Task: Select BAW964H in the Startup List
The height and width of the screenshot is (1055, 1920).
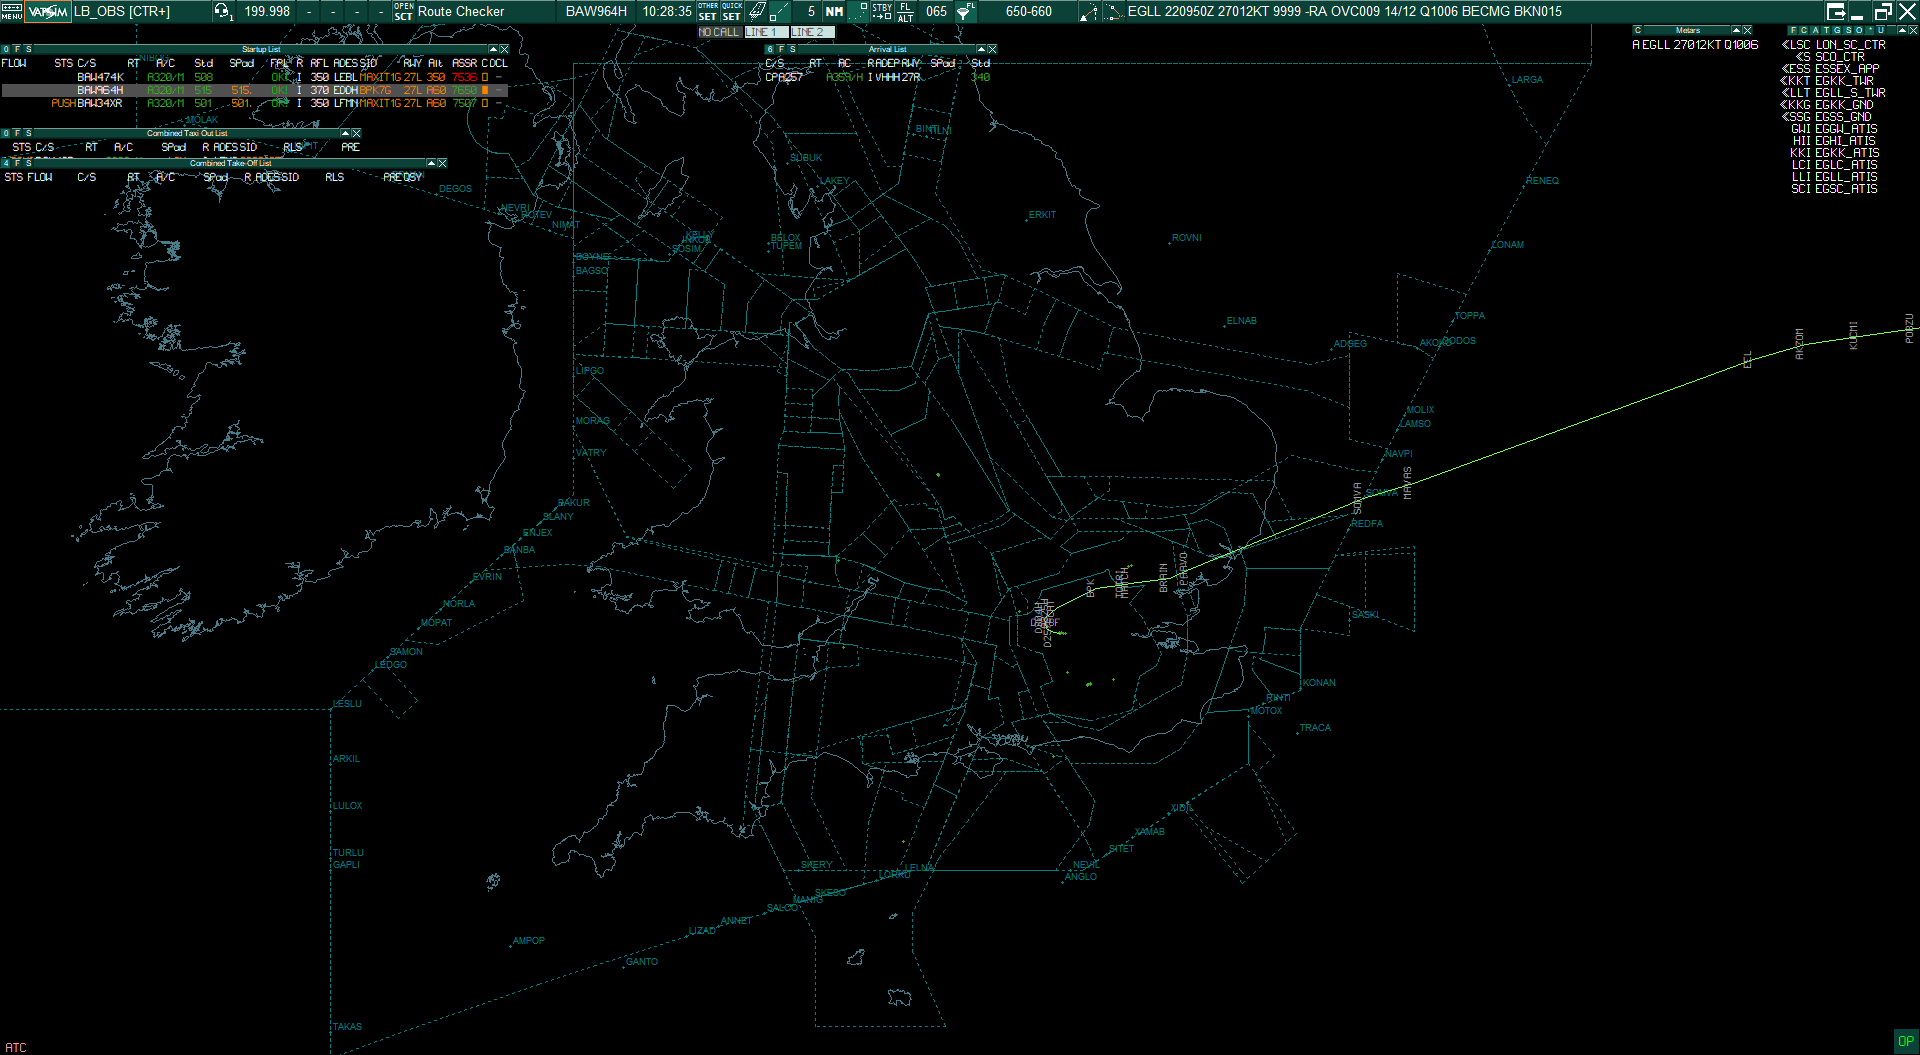Action: [x=100, y=89]
